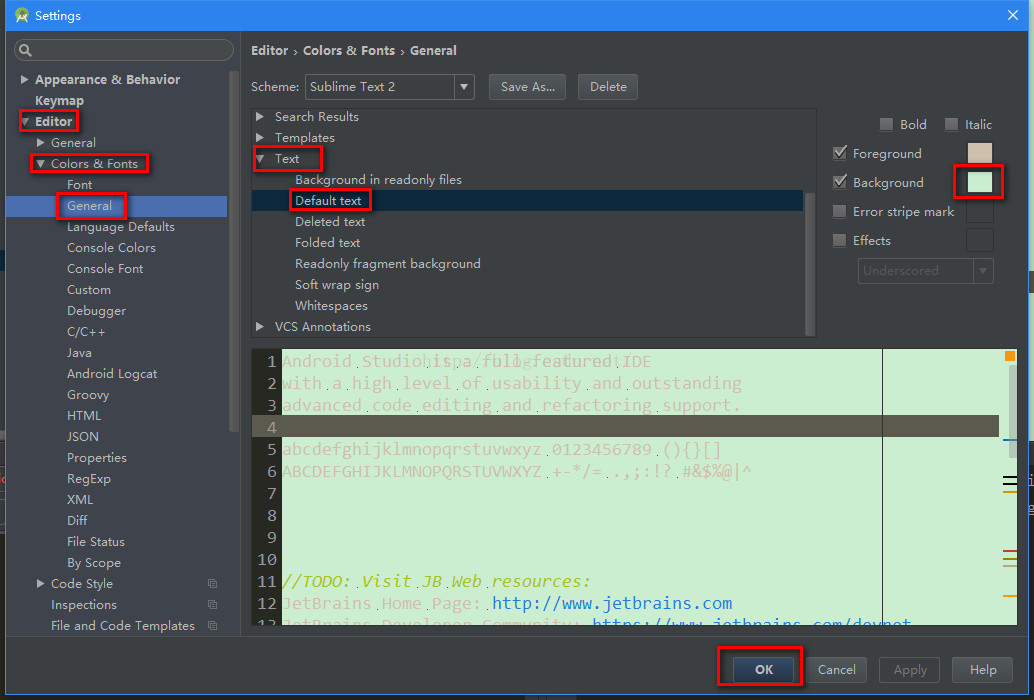
Task: Click the Cancel button
Action: click(x=837, y=670)
